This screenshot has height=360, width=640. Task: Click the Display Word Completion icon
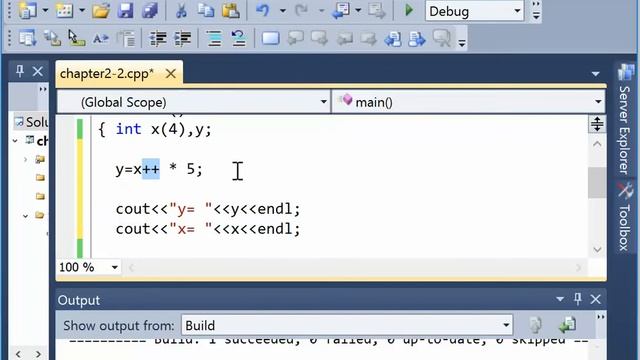pos(100,39)
